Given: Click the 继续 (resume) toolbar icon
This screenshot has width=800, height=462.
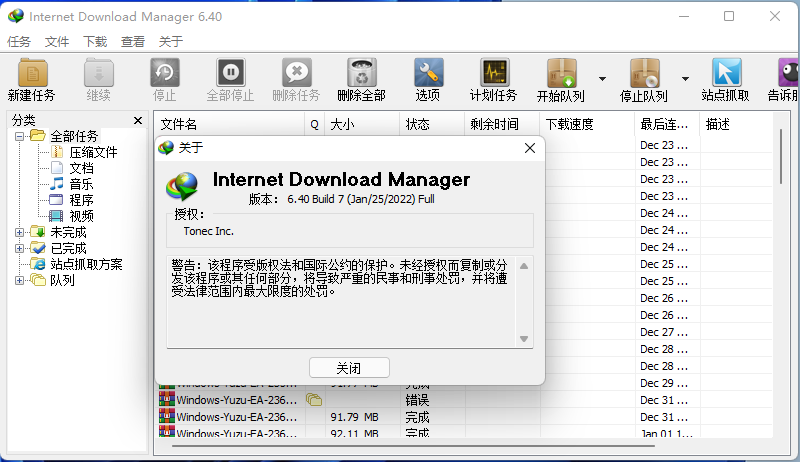Looking at the screenshot, I should [98, 72].
